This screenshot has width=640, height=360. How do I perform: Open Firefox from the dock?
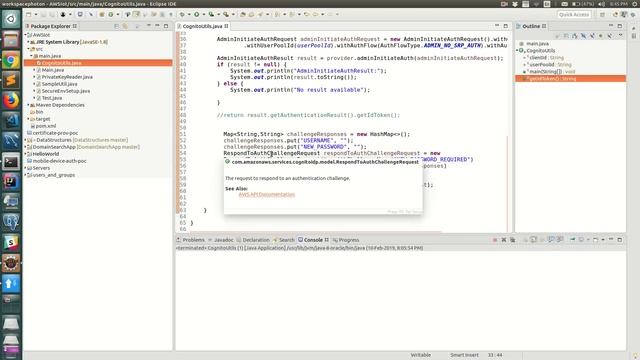pyautogui.click(x=11, y=100)
